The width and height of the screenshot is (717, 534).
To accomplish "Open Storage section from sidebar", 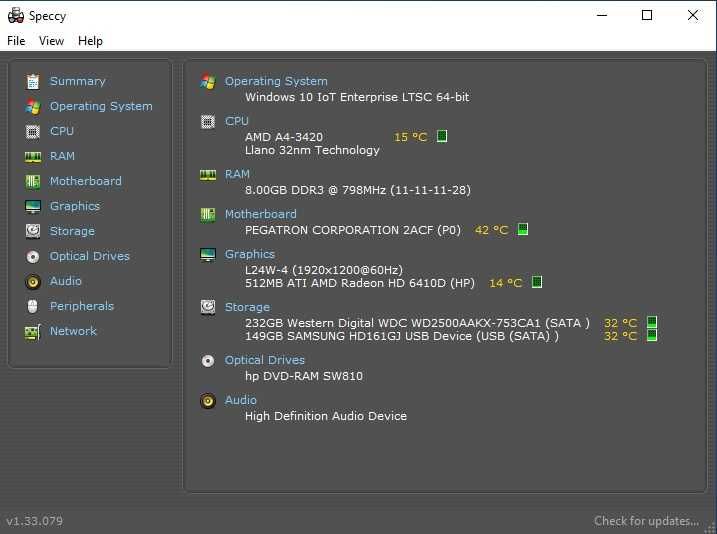I will pyautogui.click(x=72, y=231).
